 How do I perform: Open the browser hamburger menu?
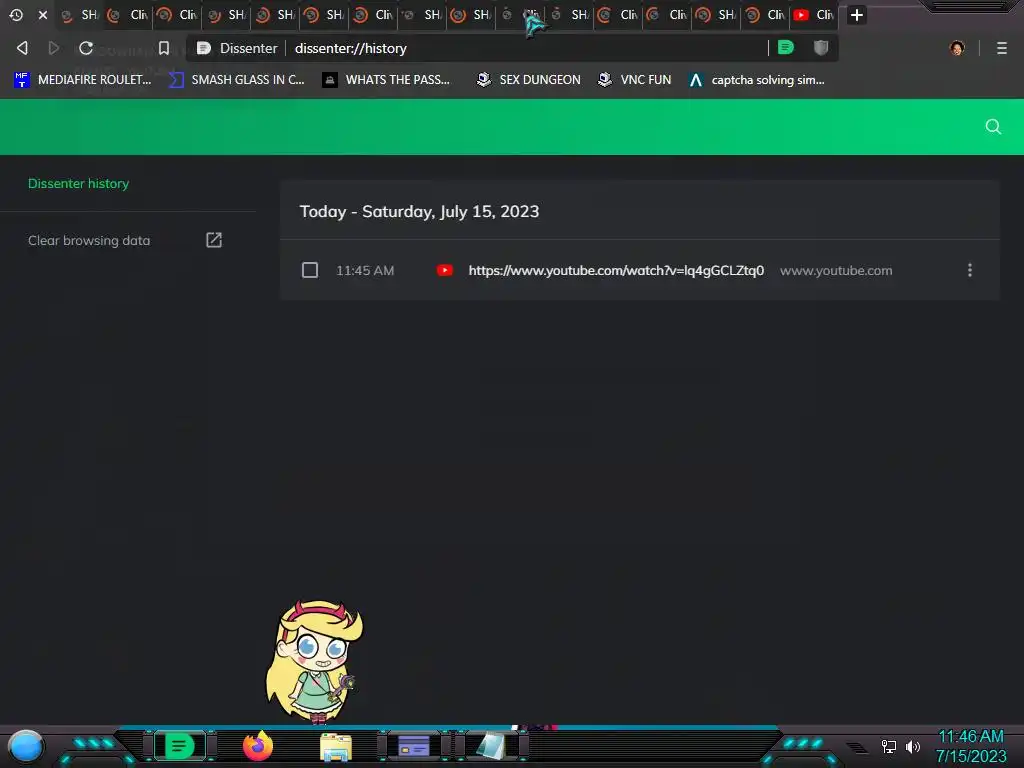[1002, 48]
